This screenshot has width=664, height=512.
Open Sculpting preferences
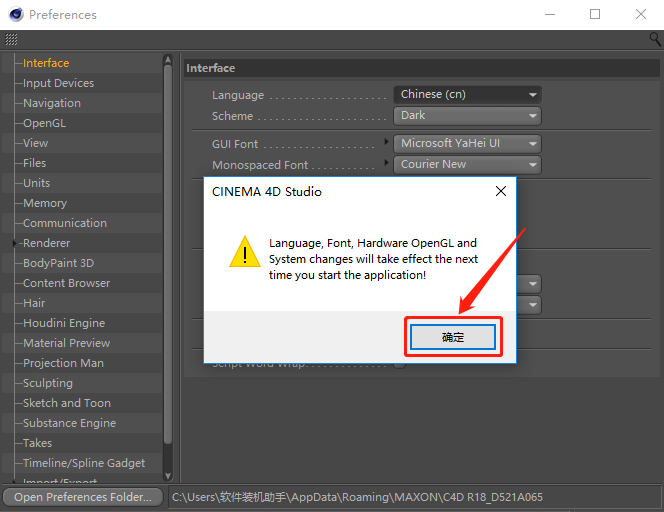click(x=48, y=383)
